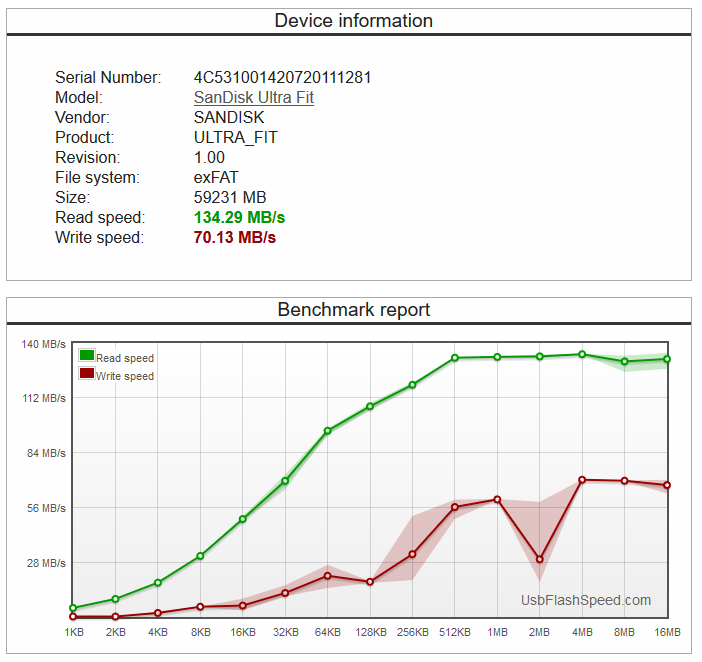Click the 140 MB/s axis label
Viewport: 702px width, 662px height.
tap(43, 344)
